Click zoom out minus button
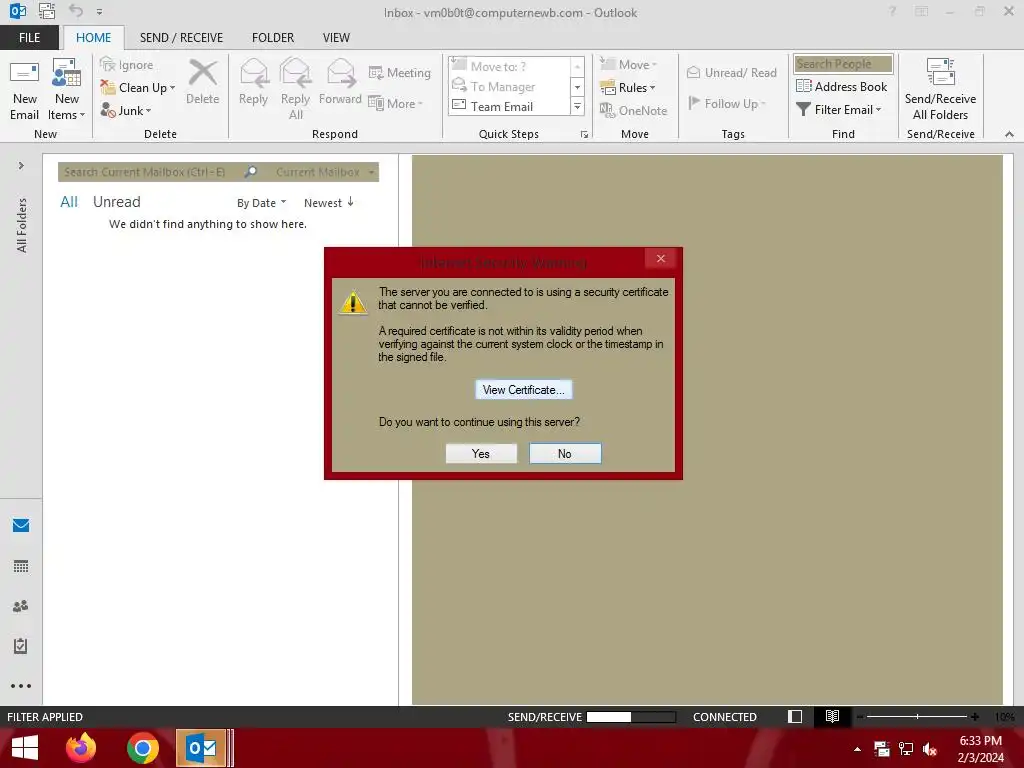The height and width of the screenshot is (768, 1024). [x=860, y=717]
